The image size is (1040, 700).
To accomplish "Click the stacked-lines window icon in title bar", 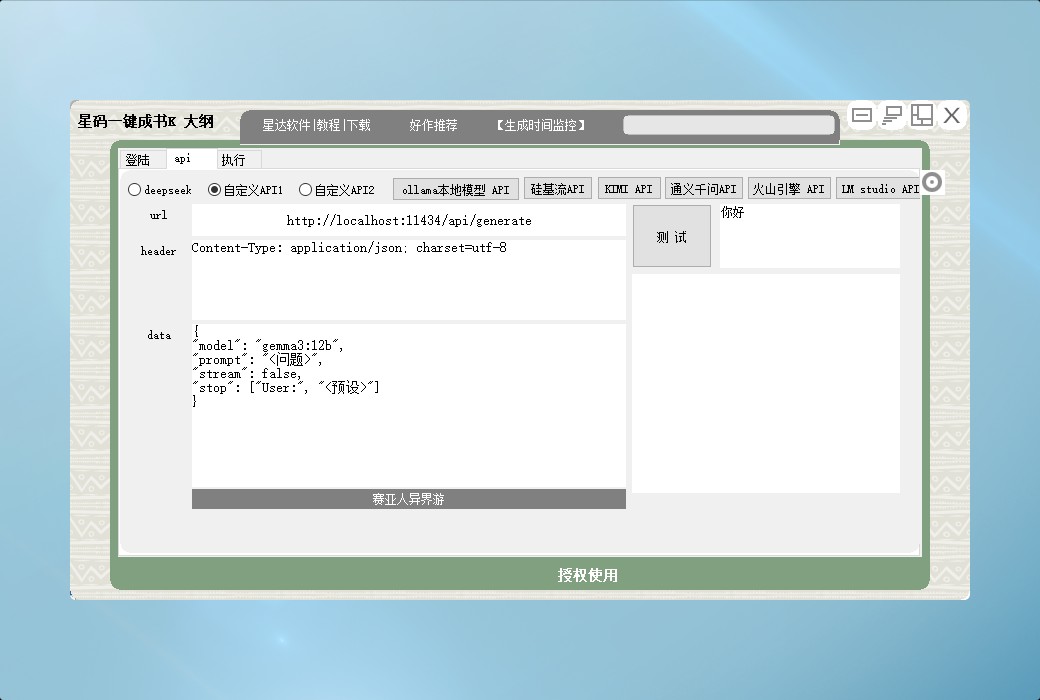I will pos(892,116).
